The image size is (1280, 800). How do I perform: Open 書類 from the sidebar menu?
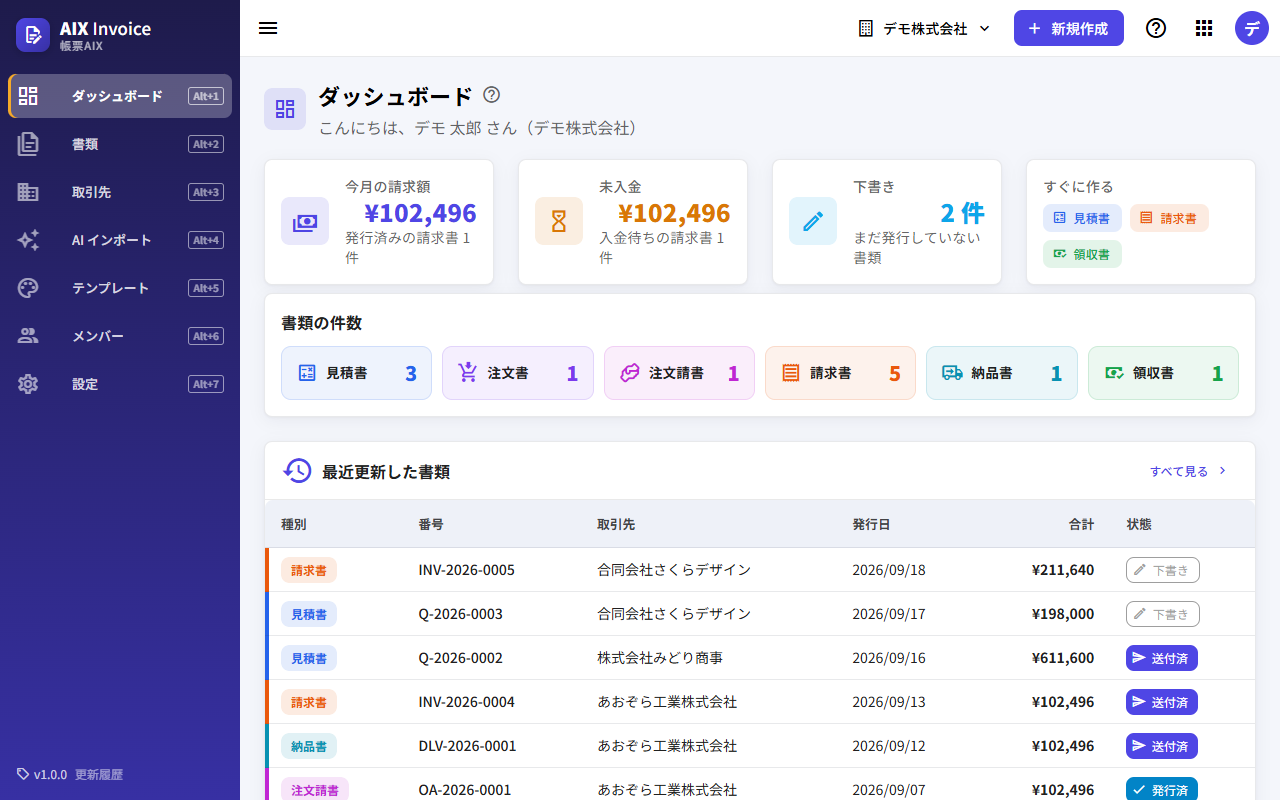(120, 144)
